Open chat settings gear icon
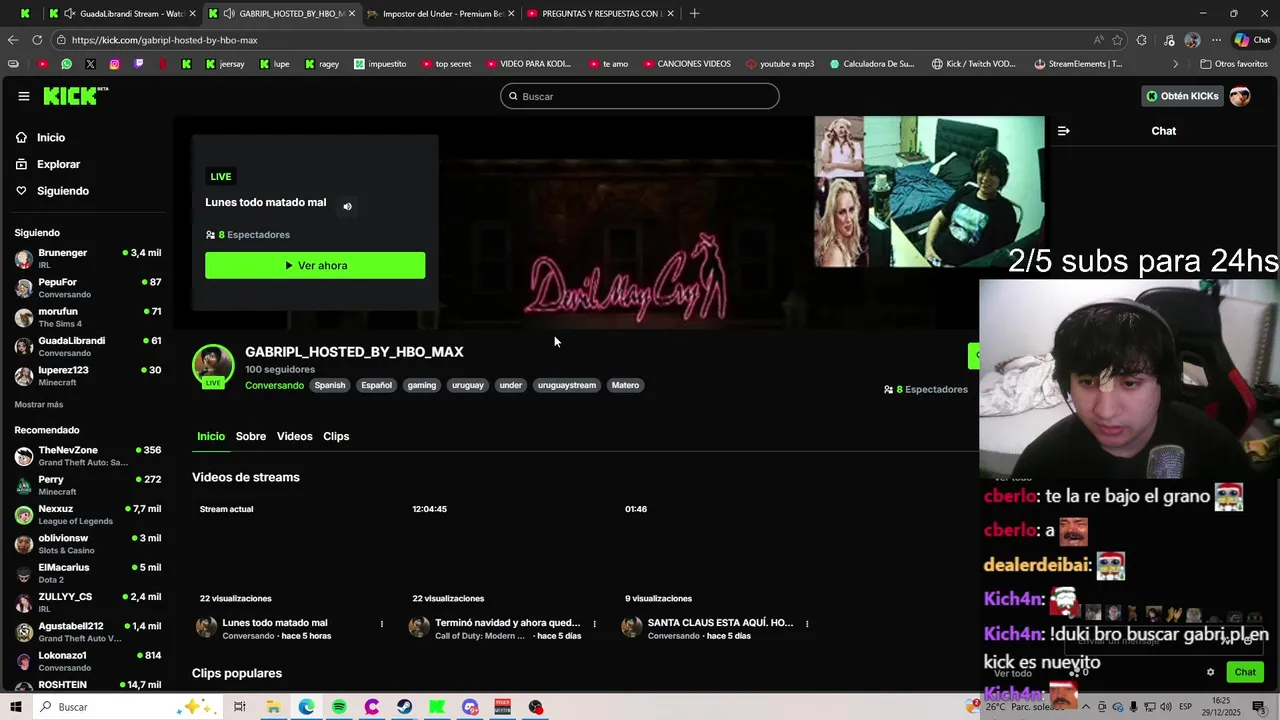1280x720 pixels. [x=1210, y=672]
